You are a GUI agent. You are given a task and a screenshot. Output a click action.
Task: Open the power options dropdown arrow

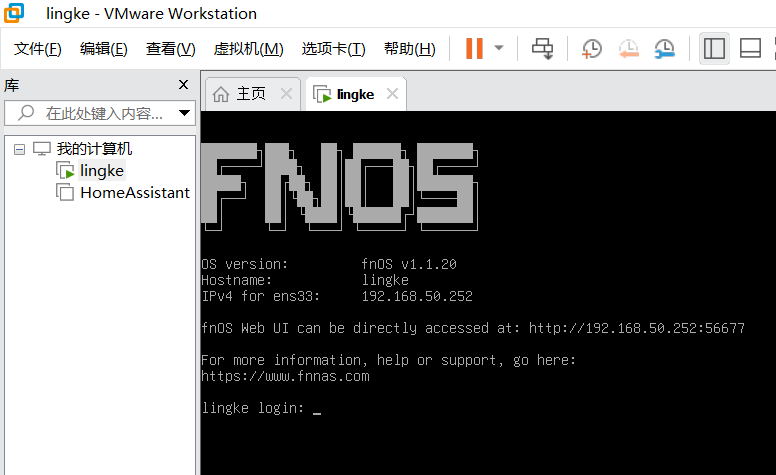499,48
